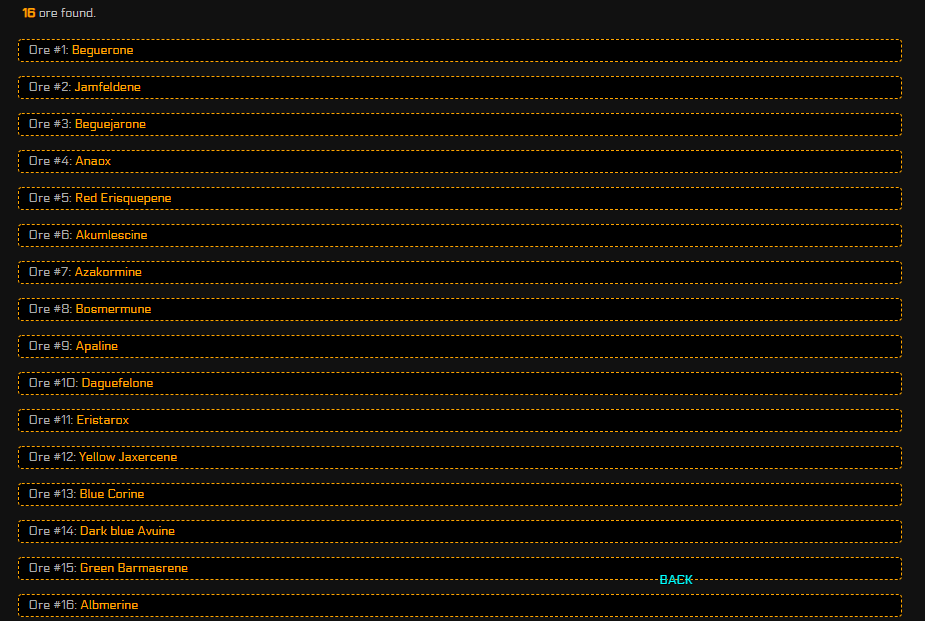Select the Ore #5 Red Erisquepene row
The height and width of the screenshot is (621, 925).
[460, 199]
